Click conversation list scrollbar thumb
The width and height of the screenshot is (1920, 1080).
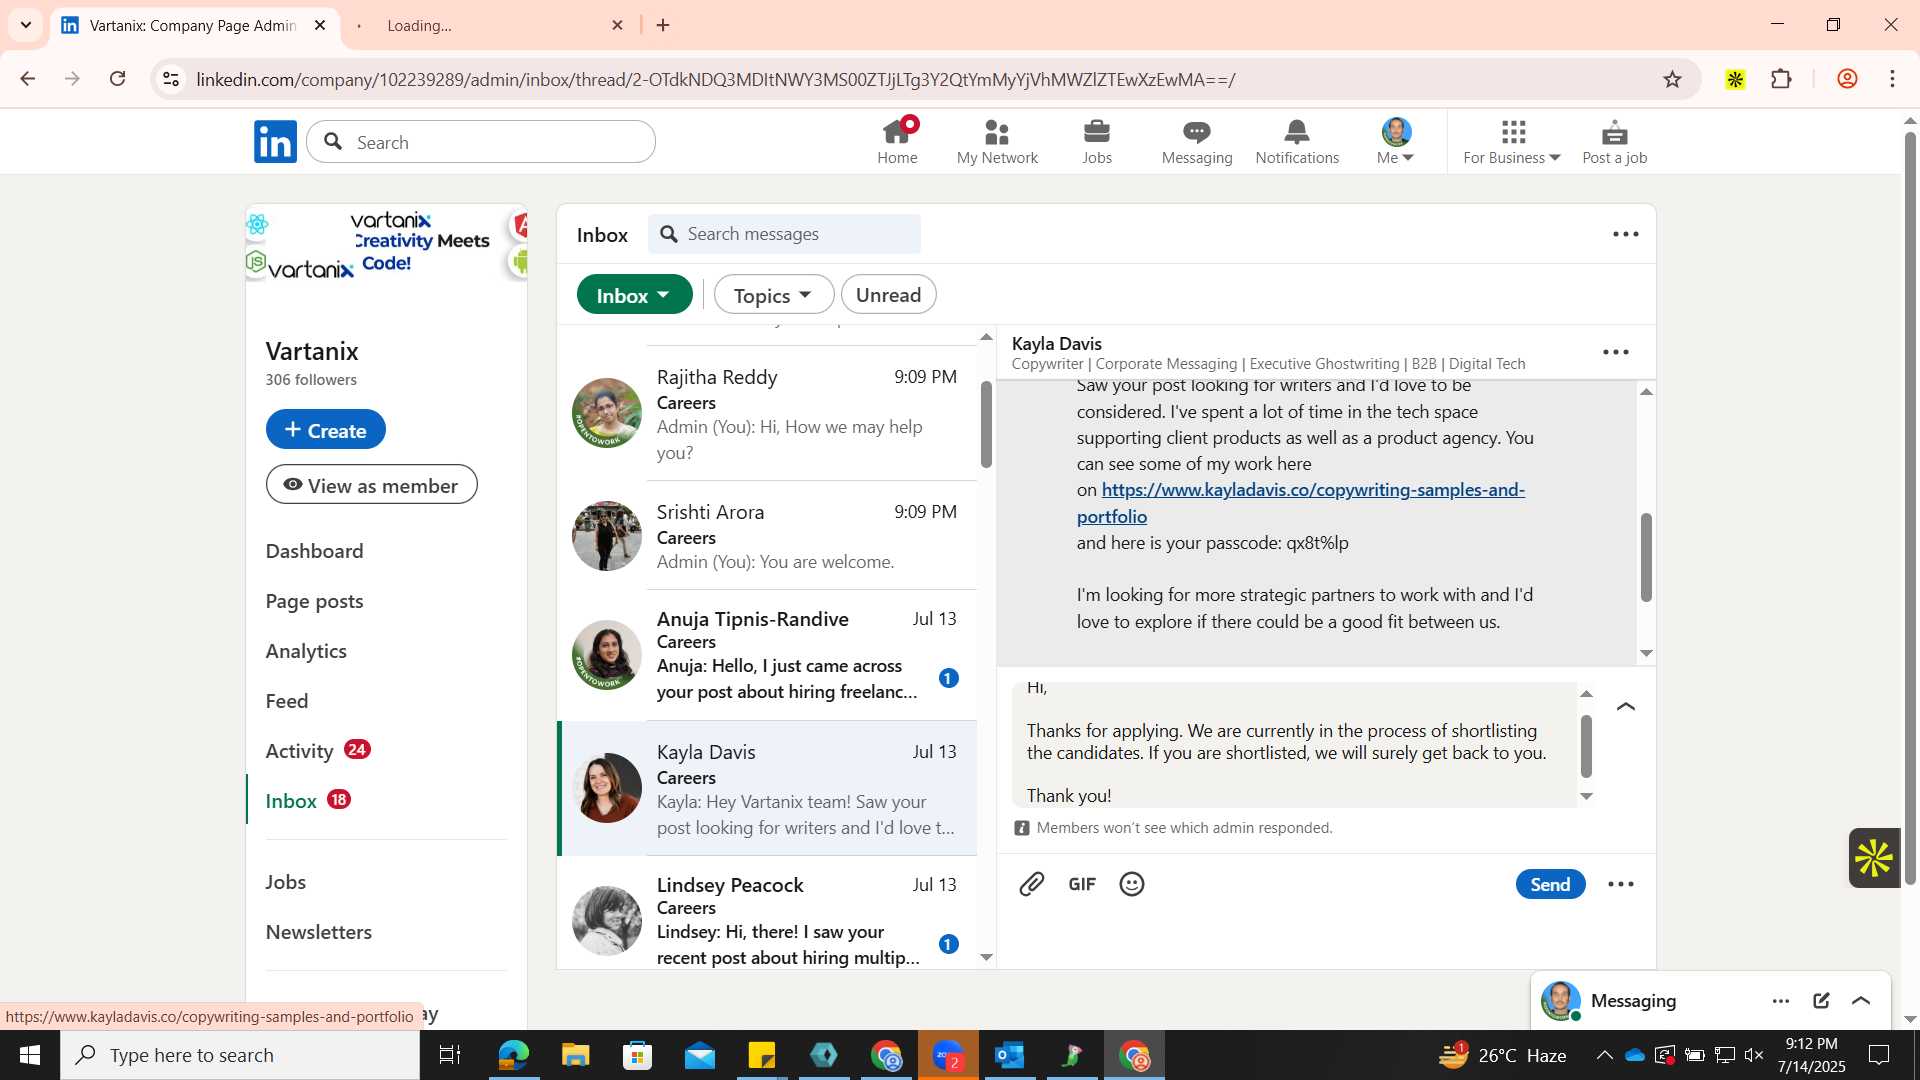pos(986,424)
